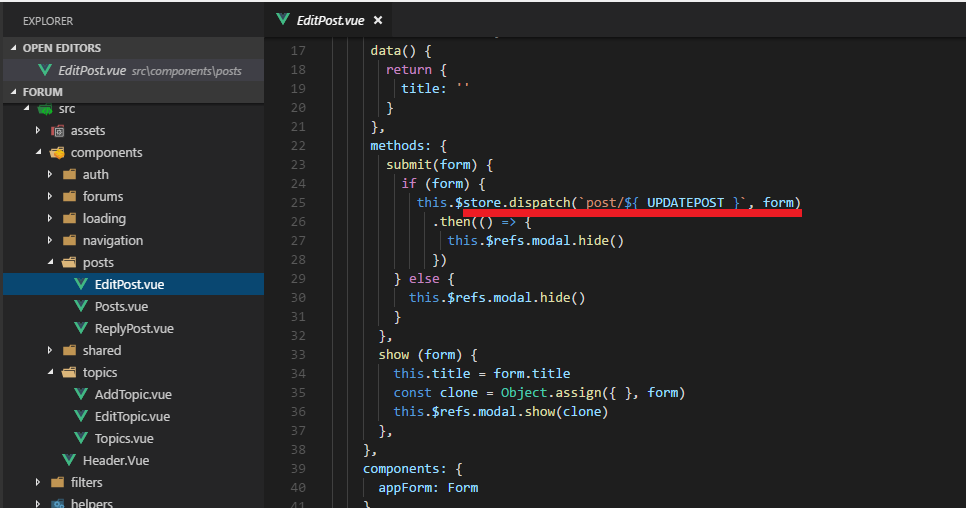Click 'data()' on line 17

pyautogui.click(x=393, y=50)
